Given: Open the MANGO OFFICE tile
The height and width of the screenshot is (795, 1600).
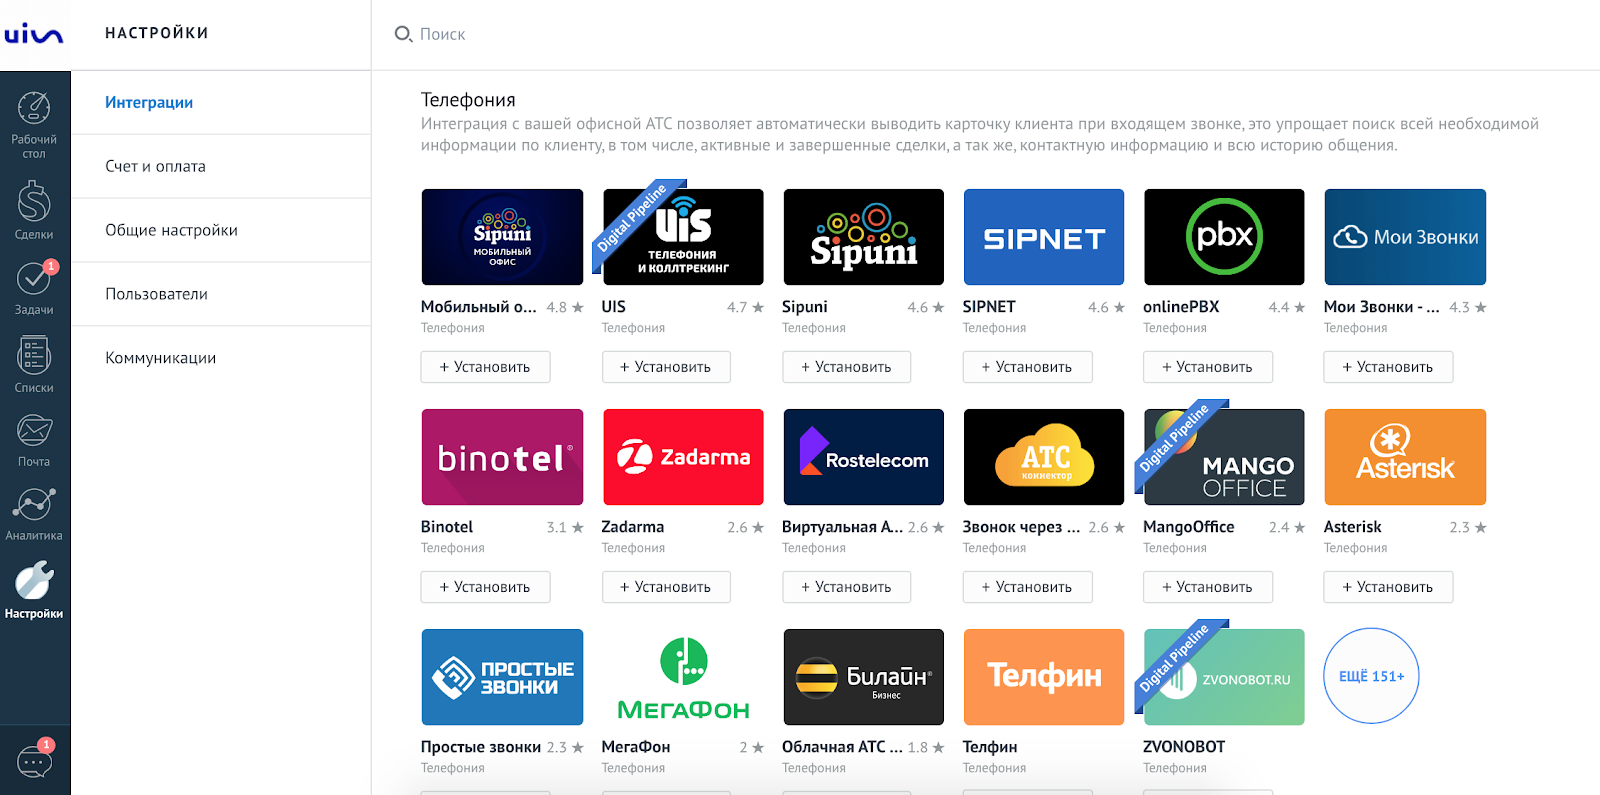Looking at the screenshot, I should click(x=1224, y=457).
